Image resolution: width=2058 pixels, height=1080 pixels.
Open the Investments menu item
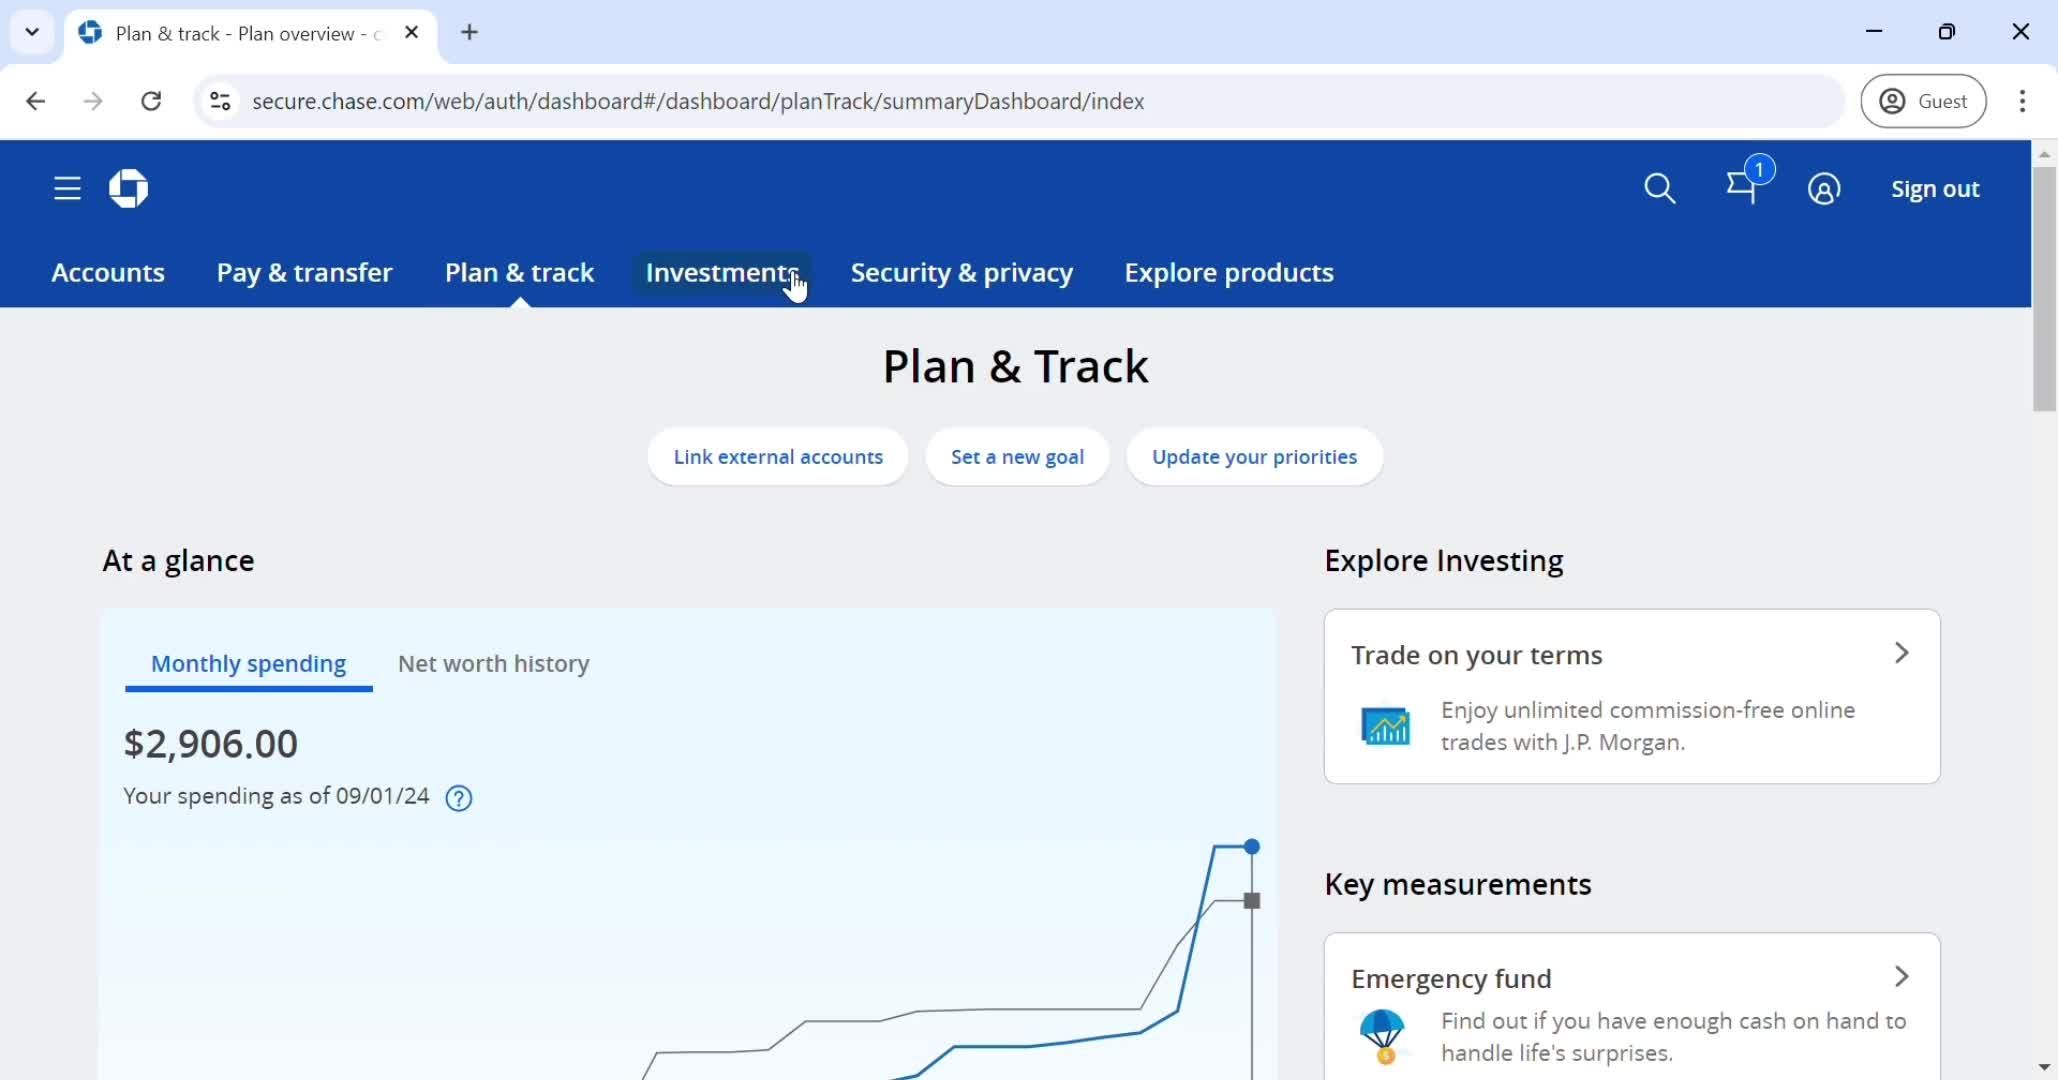click(x=721, y=271)
